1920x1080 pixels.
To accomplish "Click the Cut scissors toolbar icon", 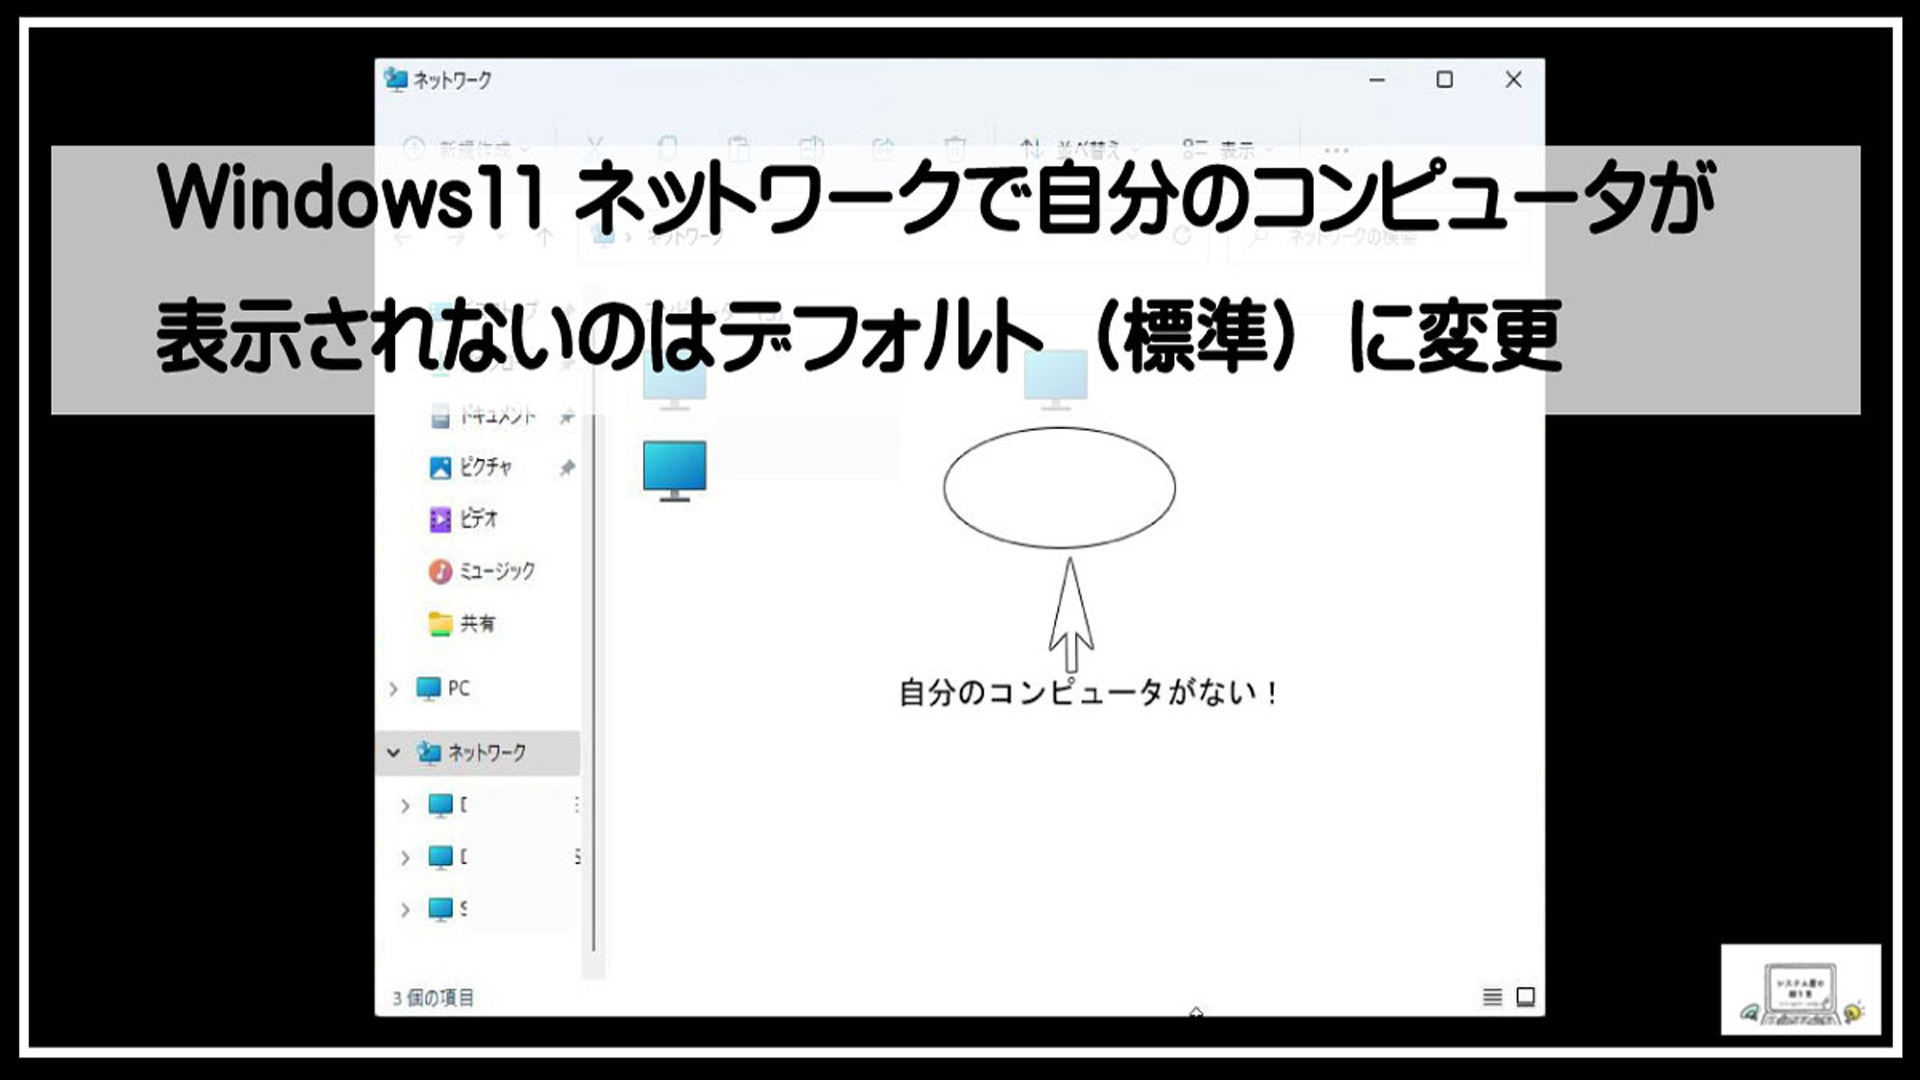I will pos(595,149).
